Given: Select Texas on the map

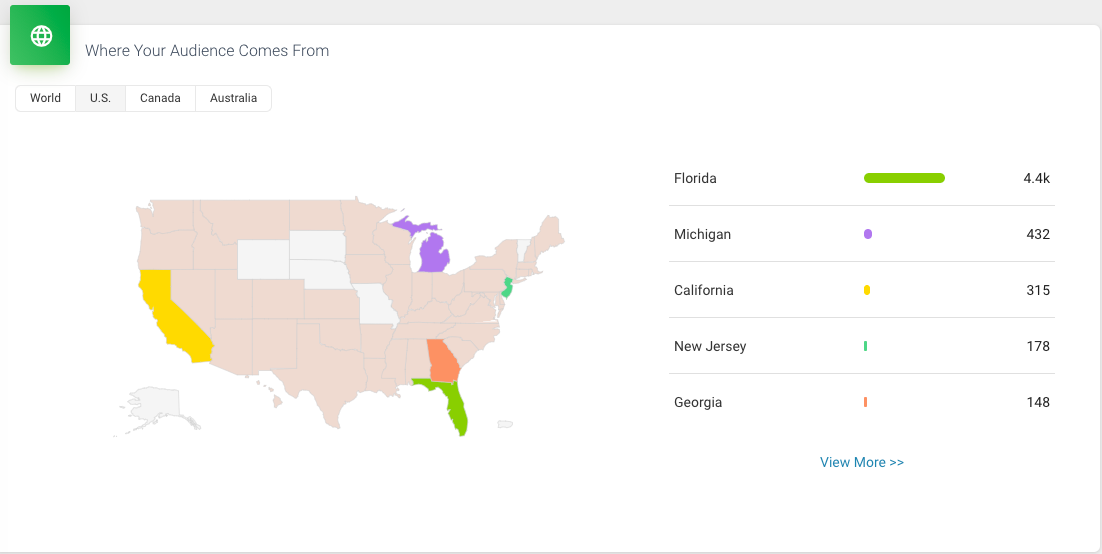Looking at the screenshot, I should tap(327, 373).
